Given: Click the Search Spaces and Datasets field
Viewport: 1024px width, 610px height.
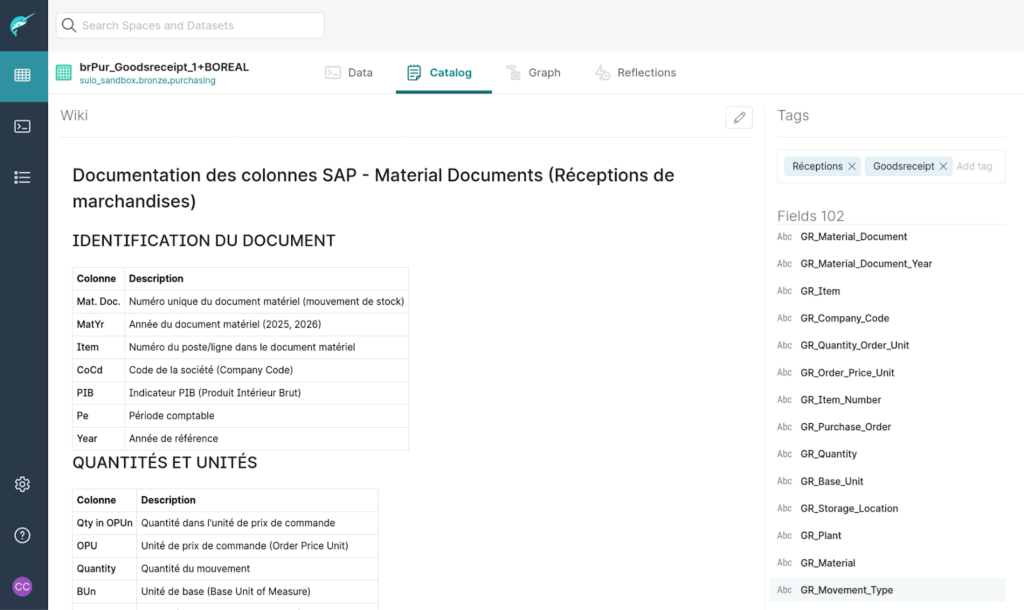Looking at the screenshot, I should pyautogui.click(x=190, y=25).
